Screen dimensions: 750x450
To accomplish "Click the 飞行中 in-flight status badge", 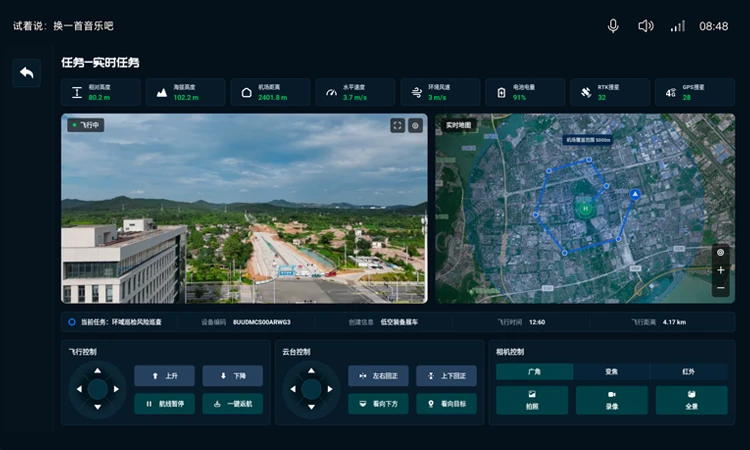I will coord(86,125).
